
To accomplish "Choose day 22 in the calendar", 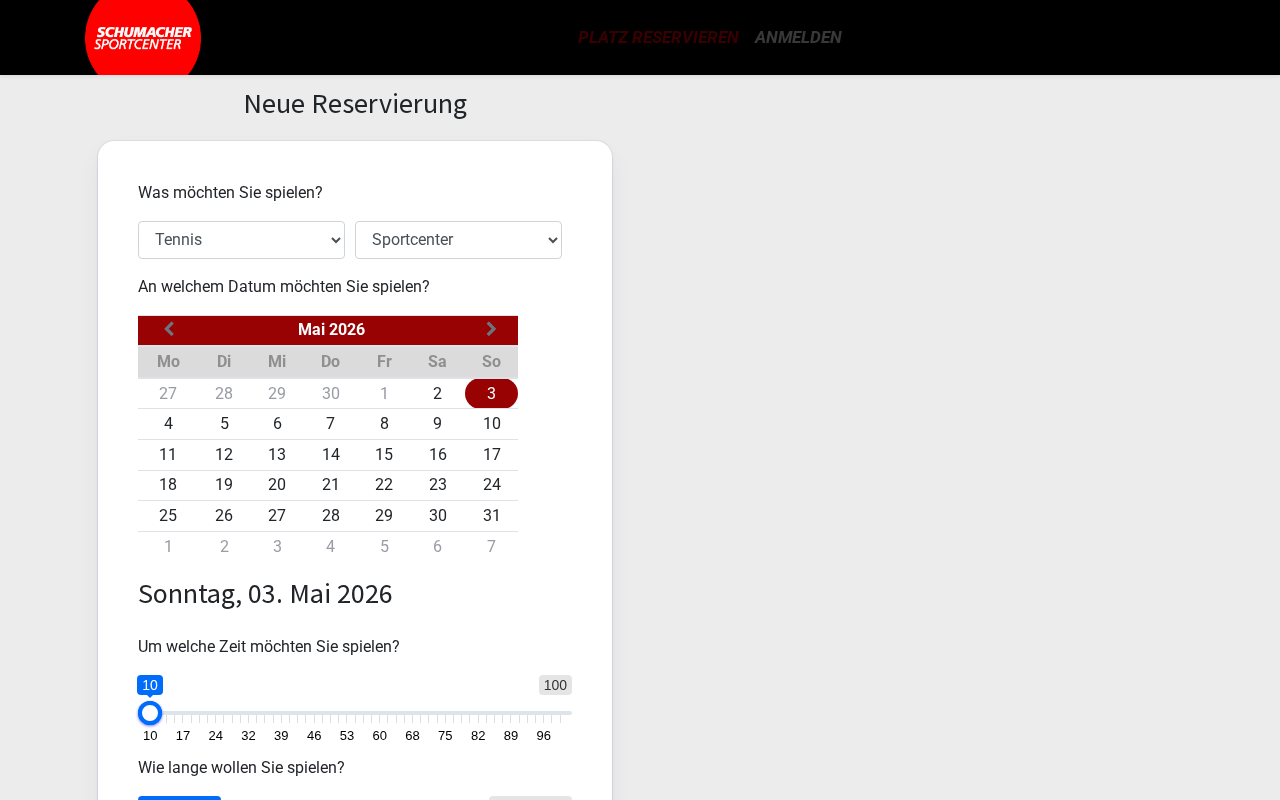I will click(x=384, y=485).
